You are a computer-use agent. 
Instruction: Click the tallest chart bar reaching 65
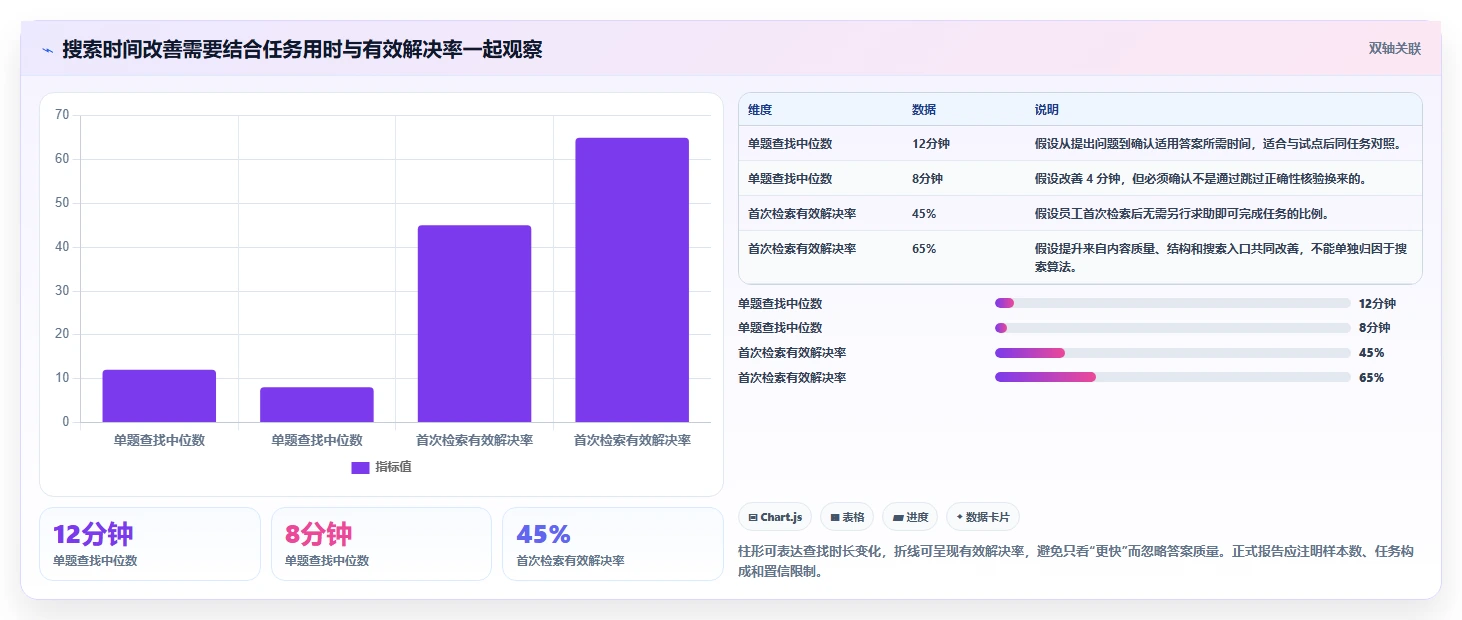coord(632,280)
